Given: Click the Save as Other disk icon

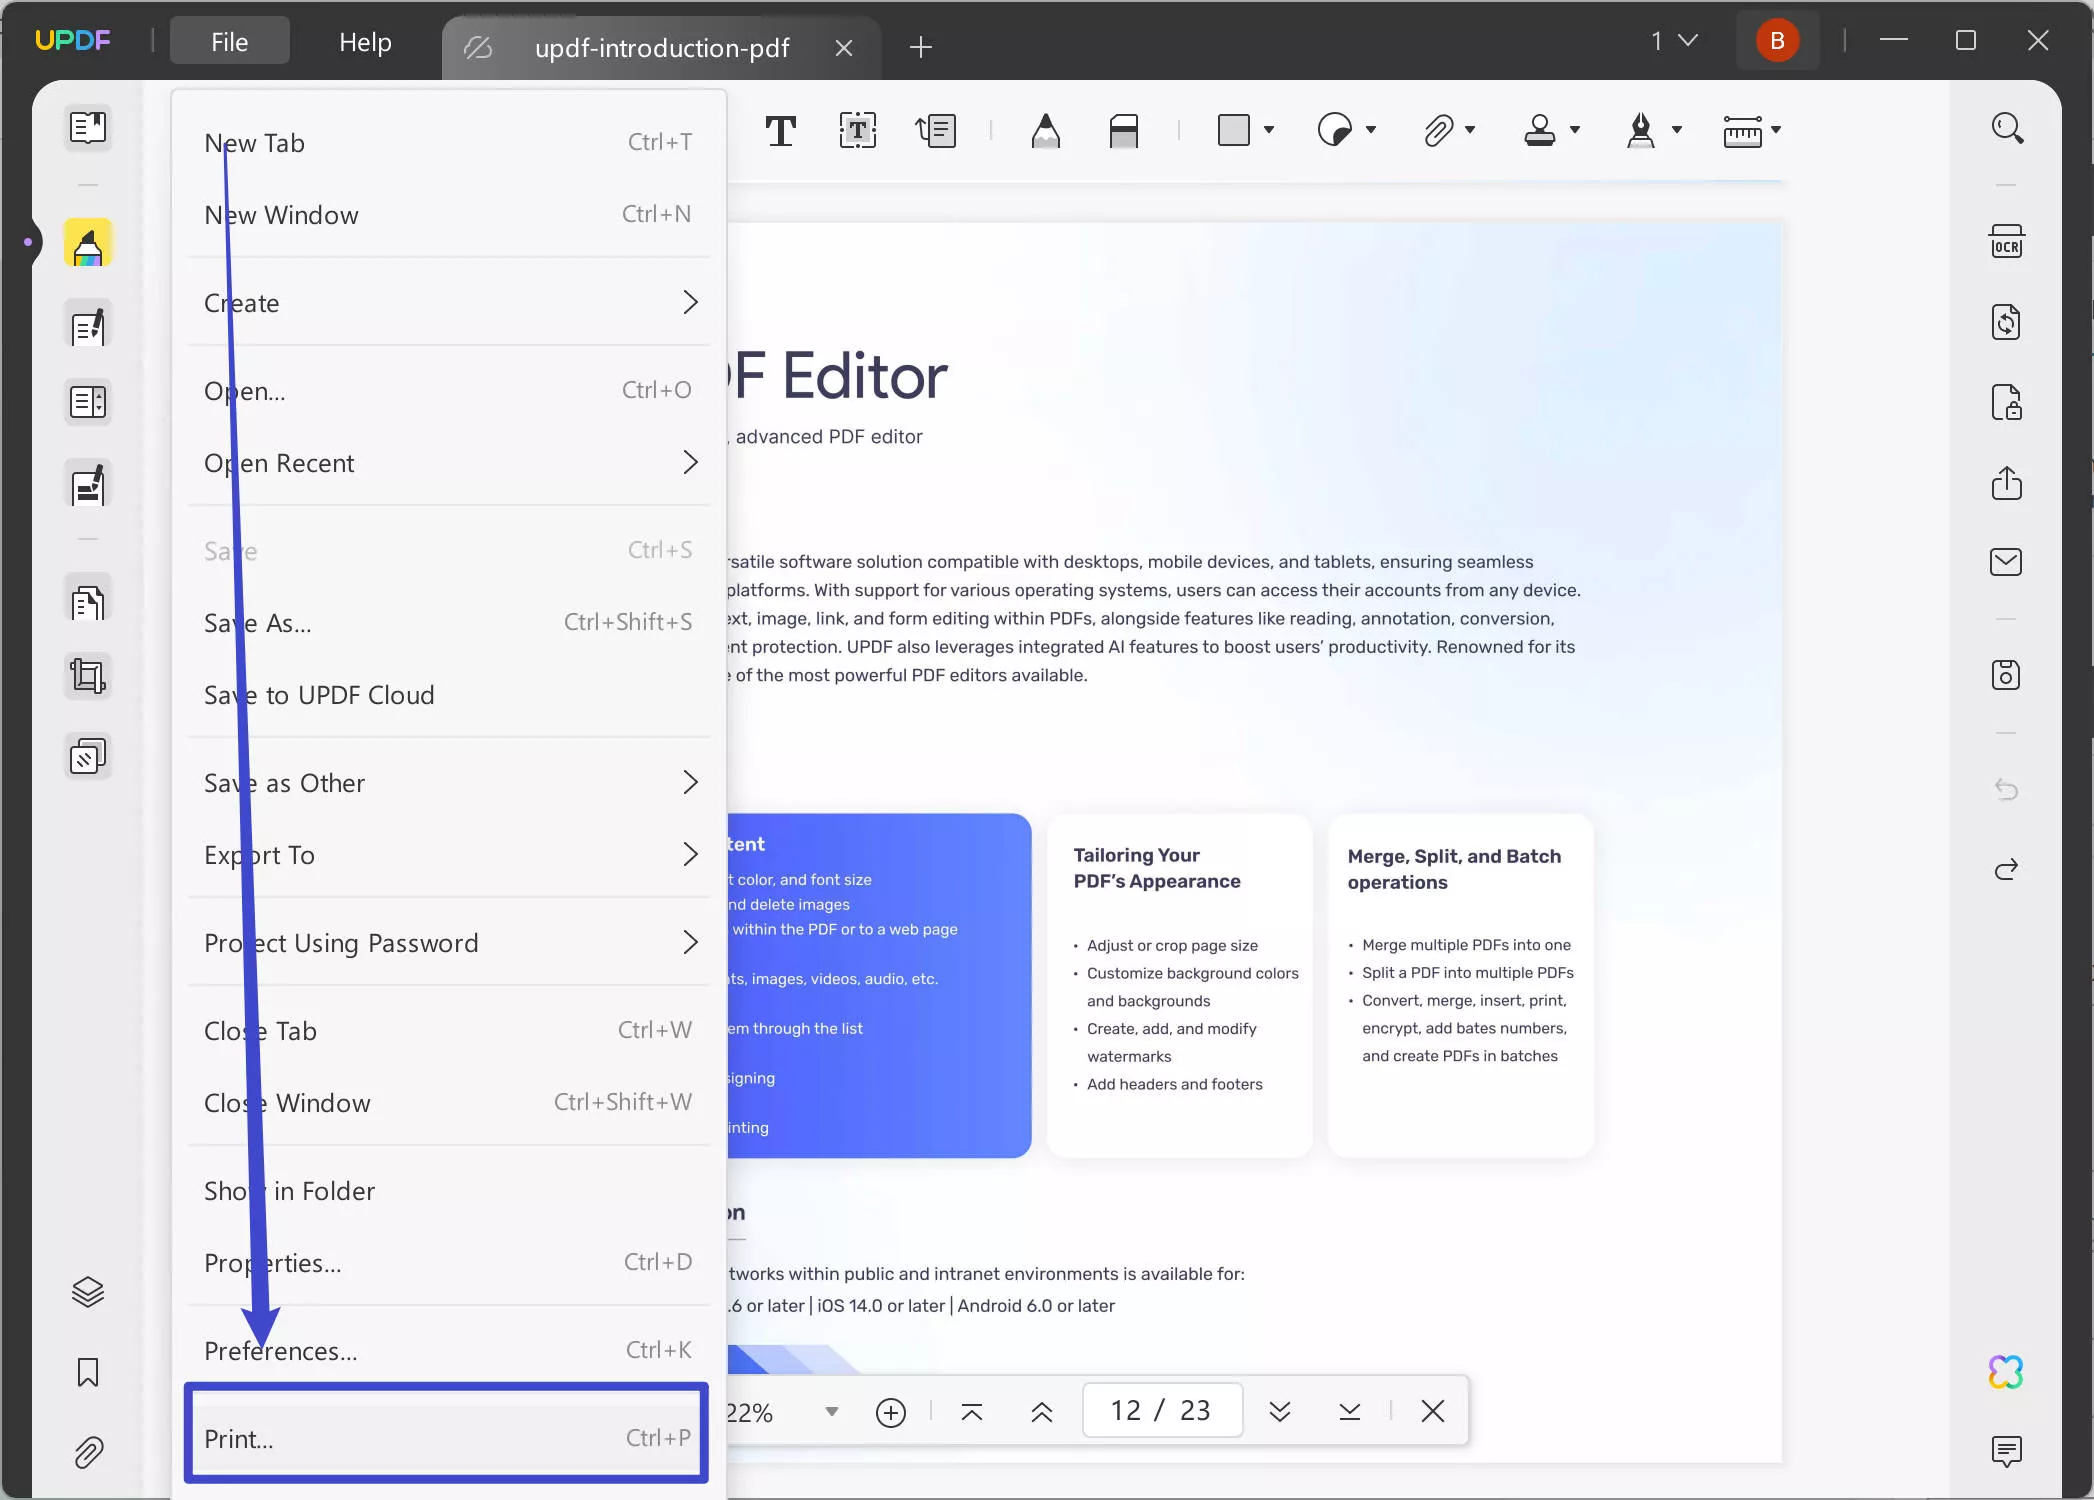Looking at the screenshot, I should pos(2006,675).
